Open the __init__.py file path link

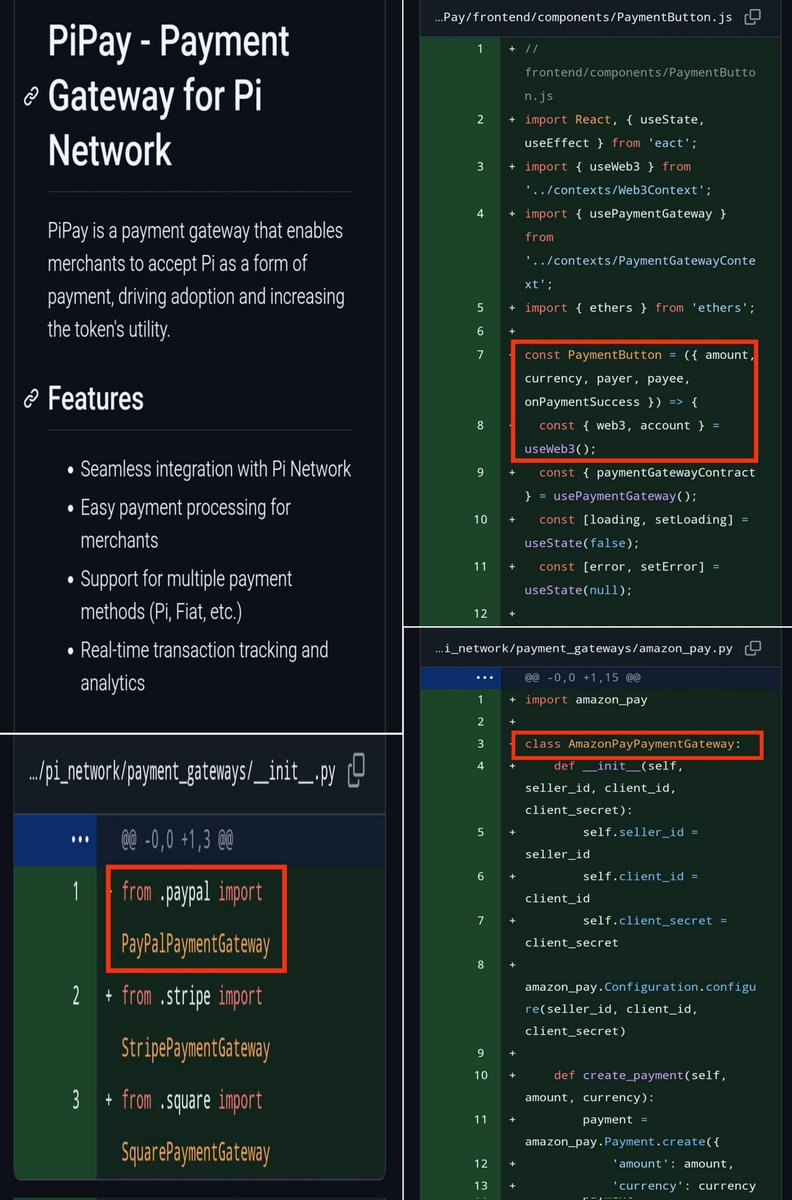point(184,772)
